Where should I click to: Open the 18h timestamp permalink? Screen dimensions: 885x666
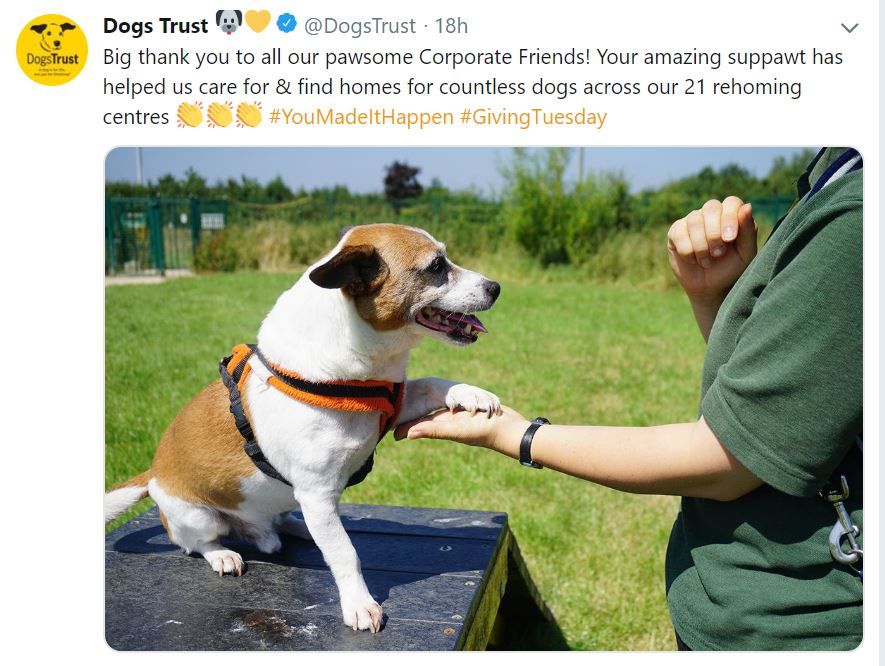click(x=451, y=26)
